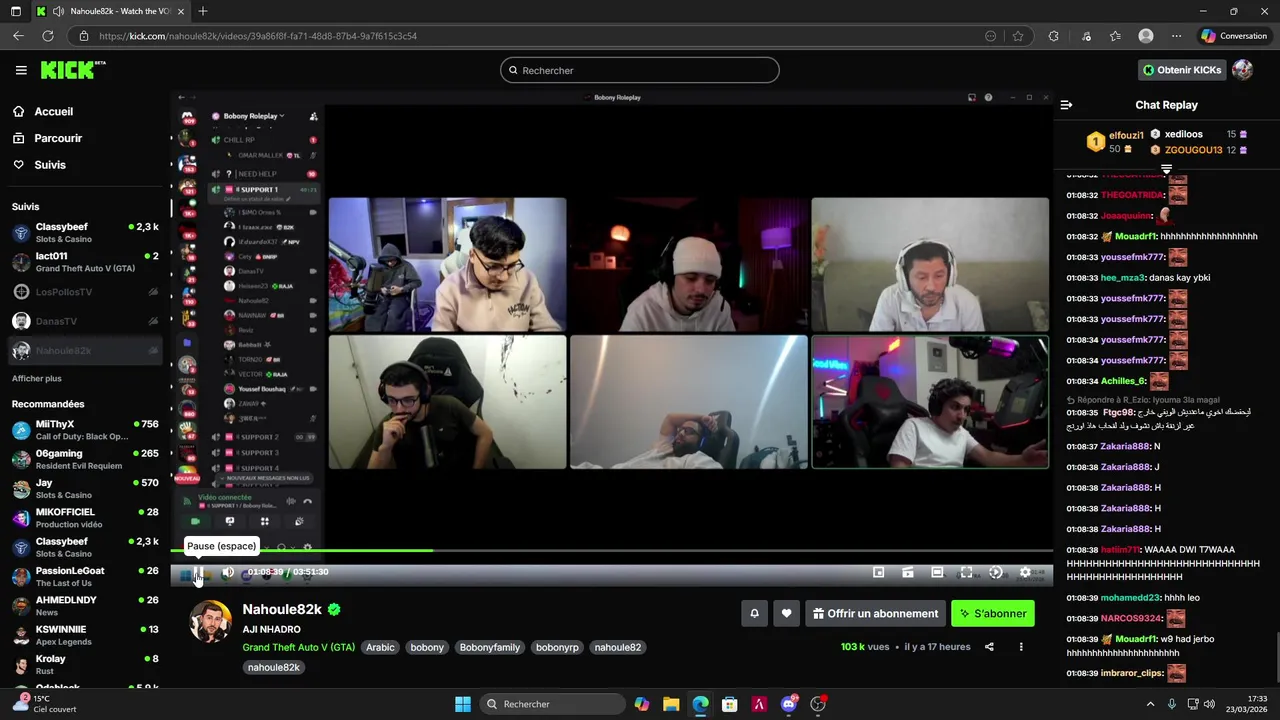Open recommended channel KSWINNIIE
1280x720 pixels.
(86, 636)
